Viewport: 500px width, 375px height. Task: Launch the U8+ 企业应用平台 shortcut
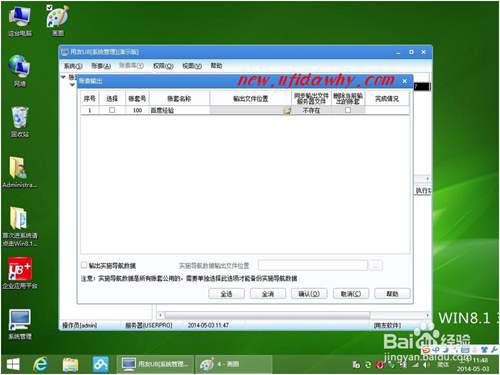pos(20,273)
